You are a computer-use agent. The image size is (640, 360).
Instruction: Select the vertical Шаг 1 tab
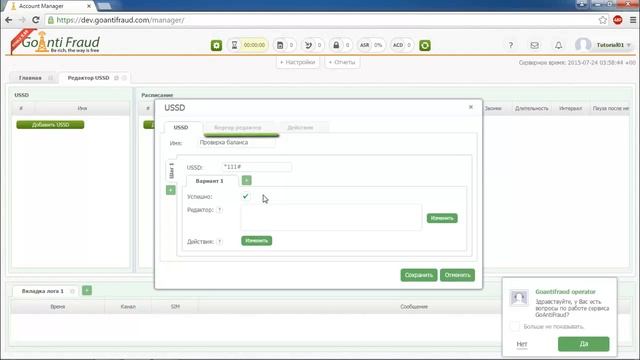click(x=171, y=170)
